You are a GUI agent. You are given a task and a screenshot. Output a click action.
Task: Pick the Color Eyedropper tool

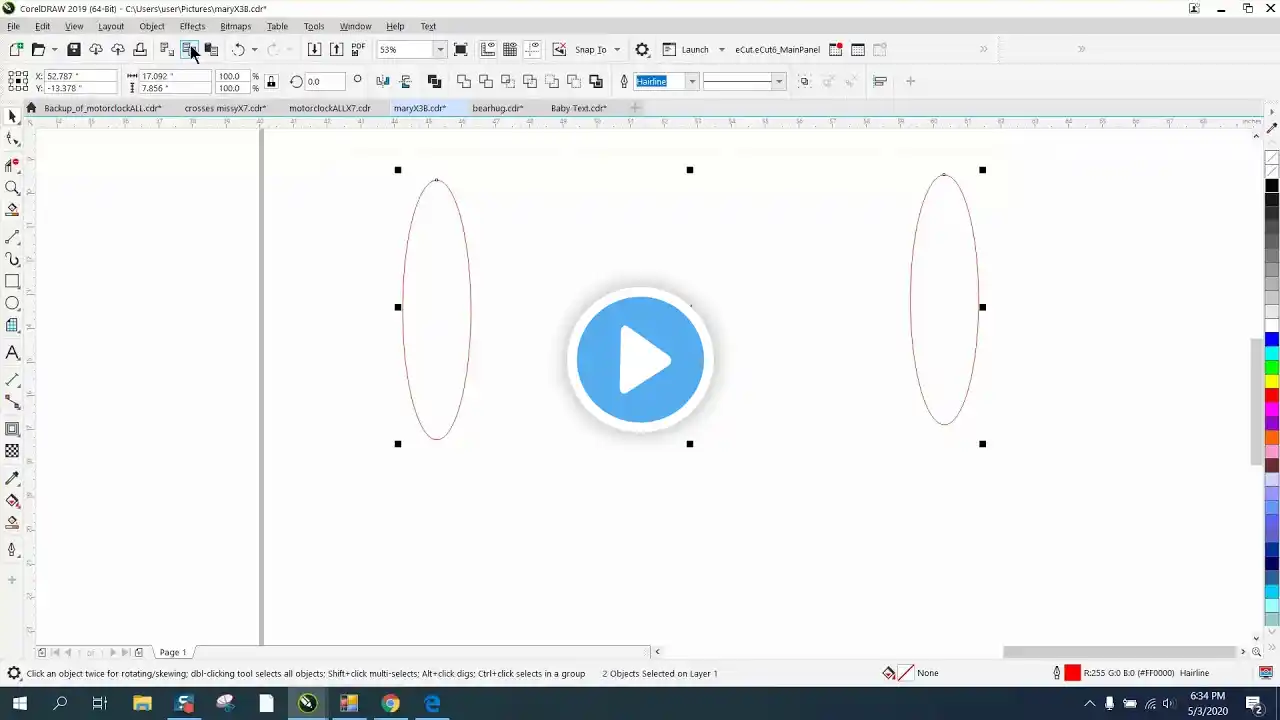click(x=12, y=478)
